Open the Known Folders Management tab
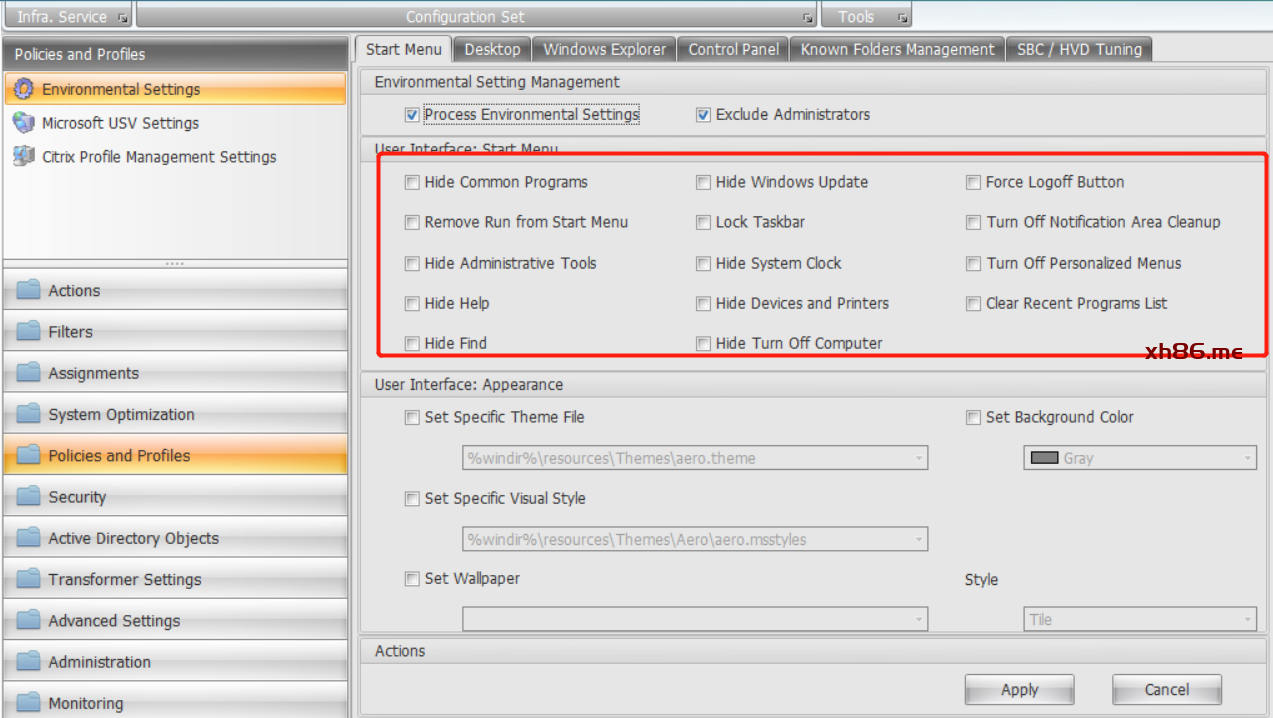Screen dimensions: 1273x718 coord(897,49)
